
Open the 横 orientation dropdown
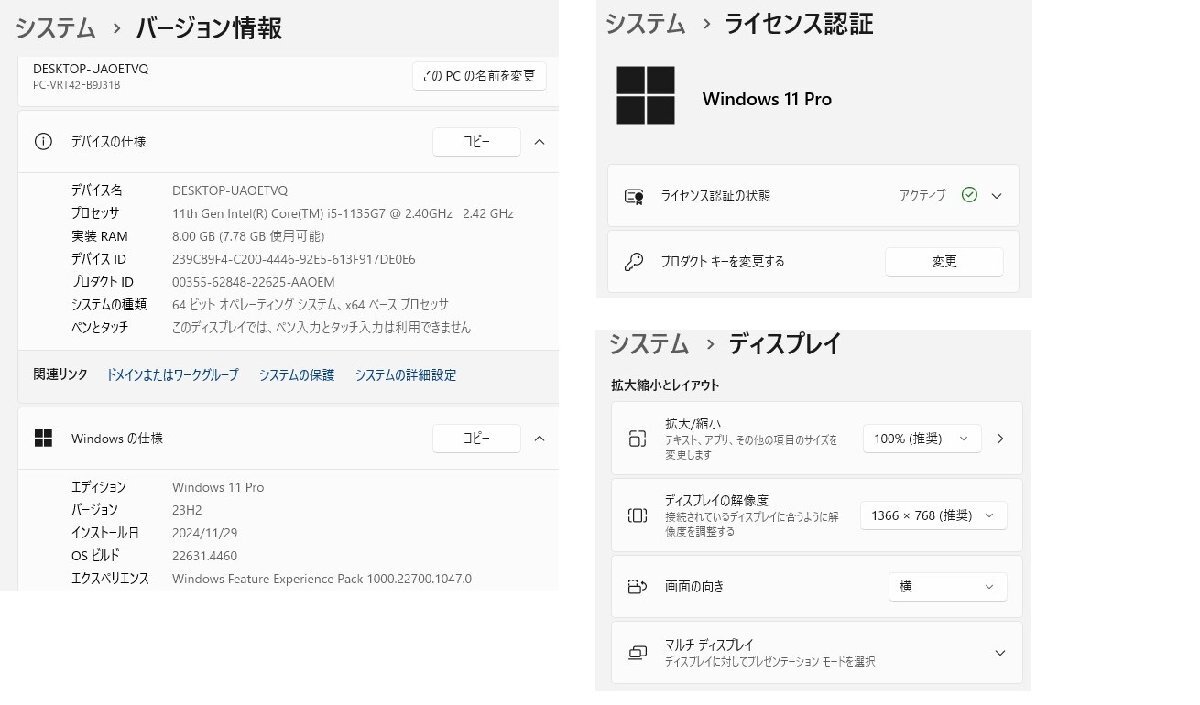click(946, 586)
